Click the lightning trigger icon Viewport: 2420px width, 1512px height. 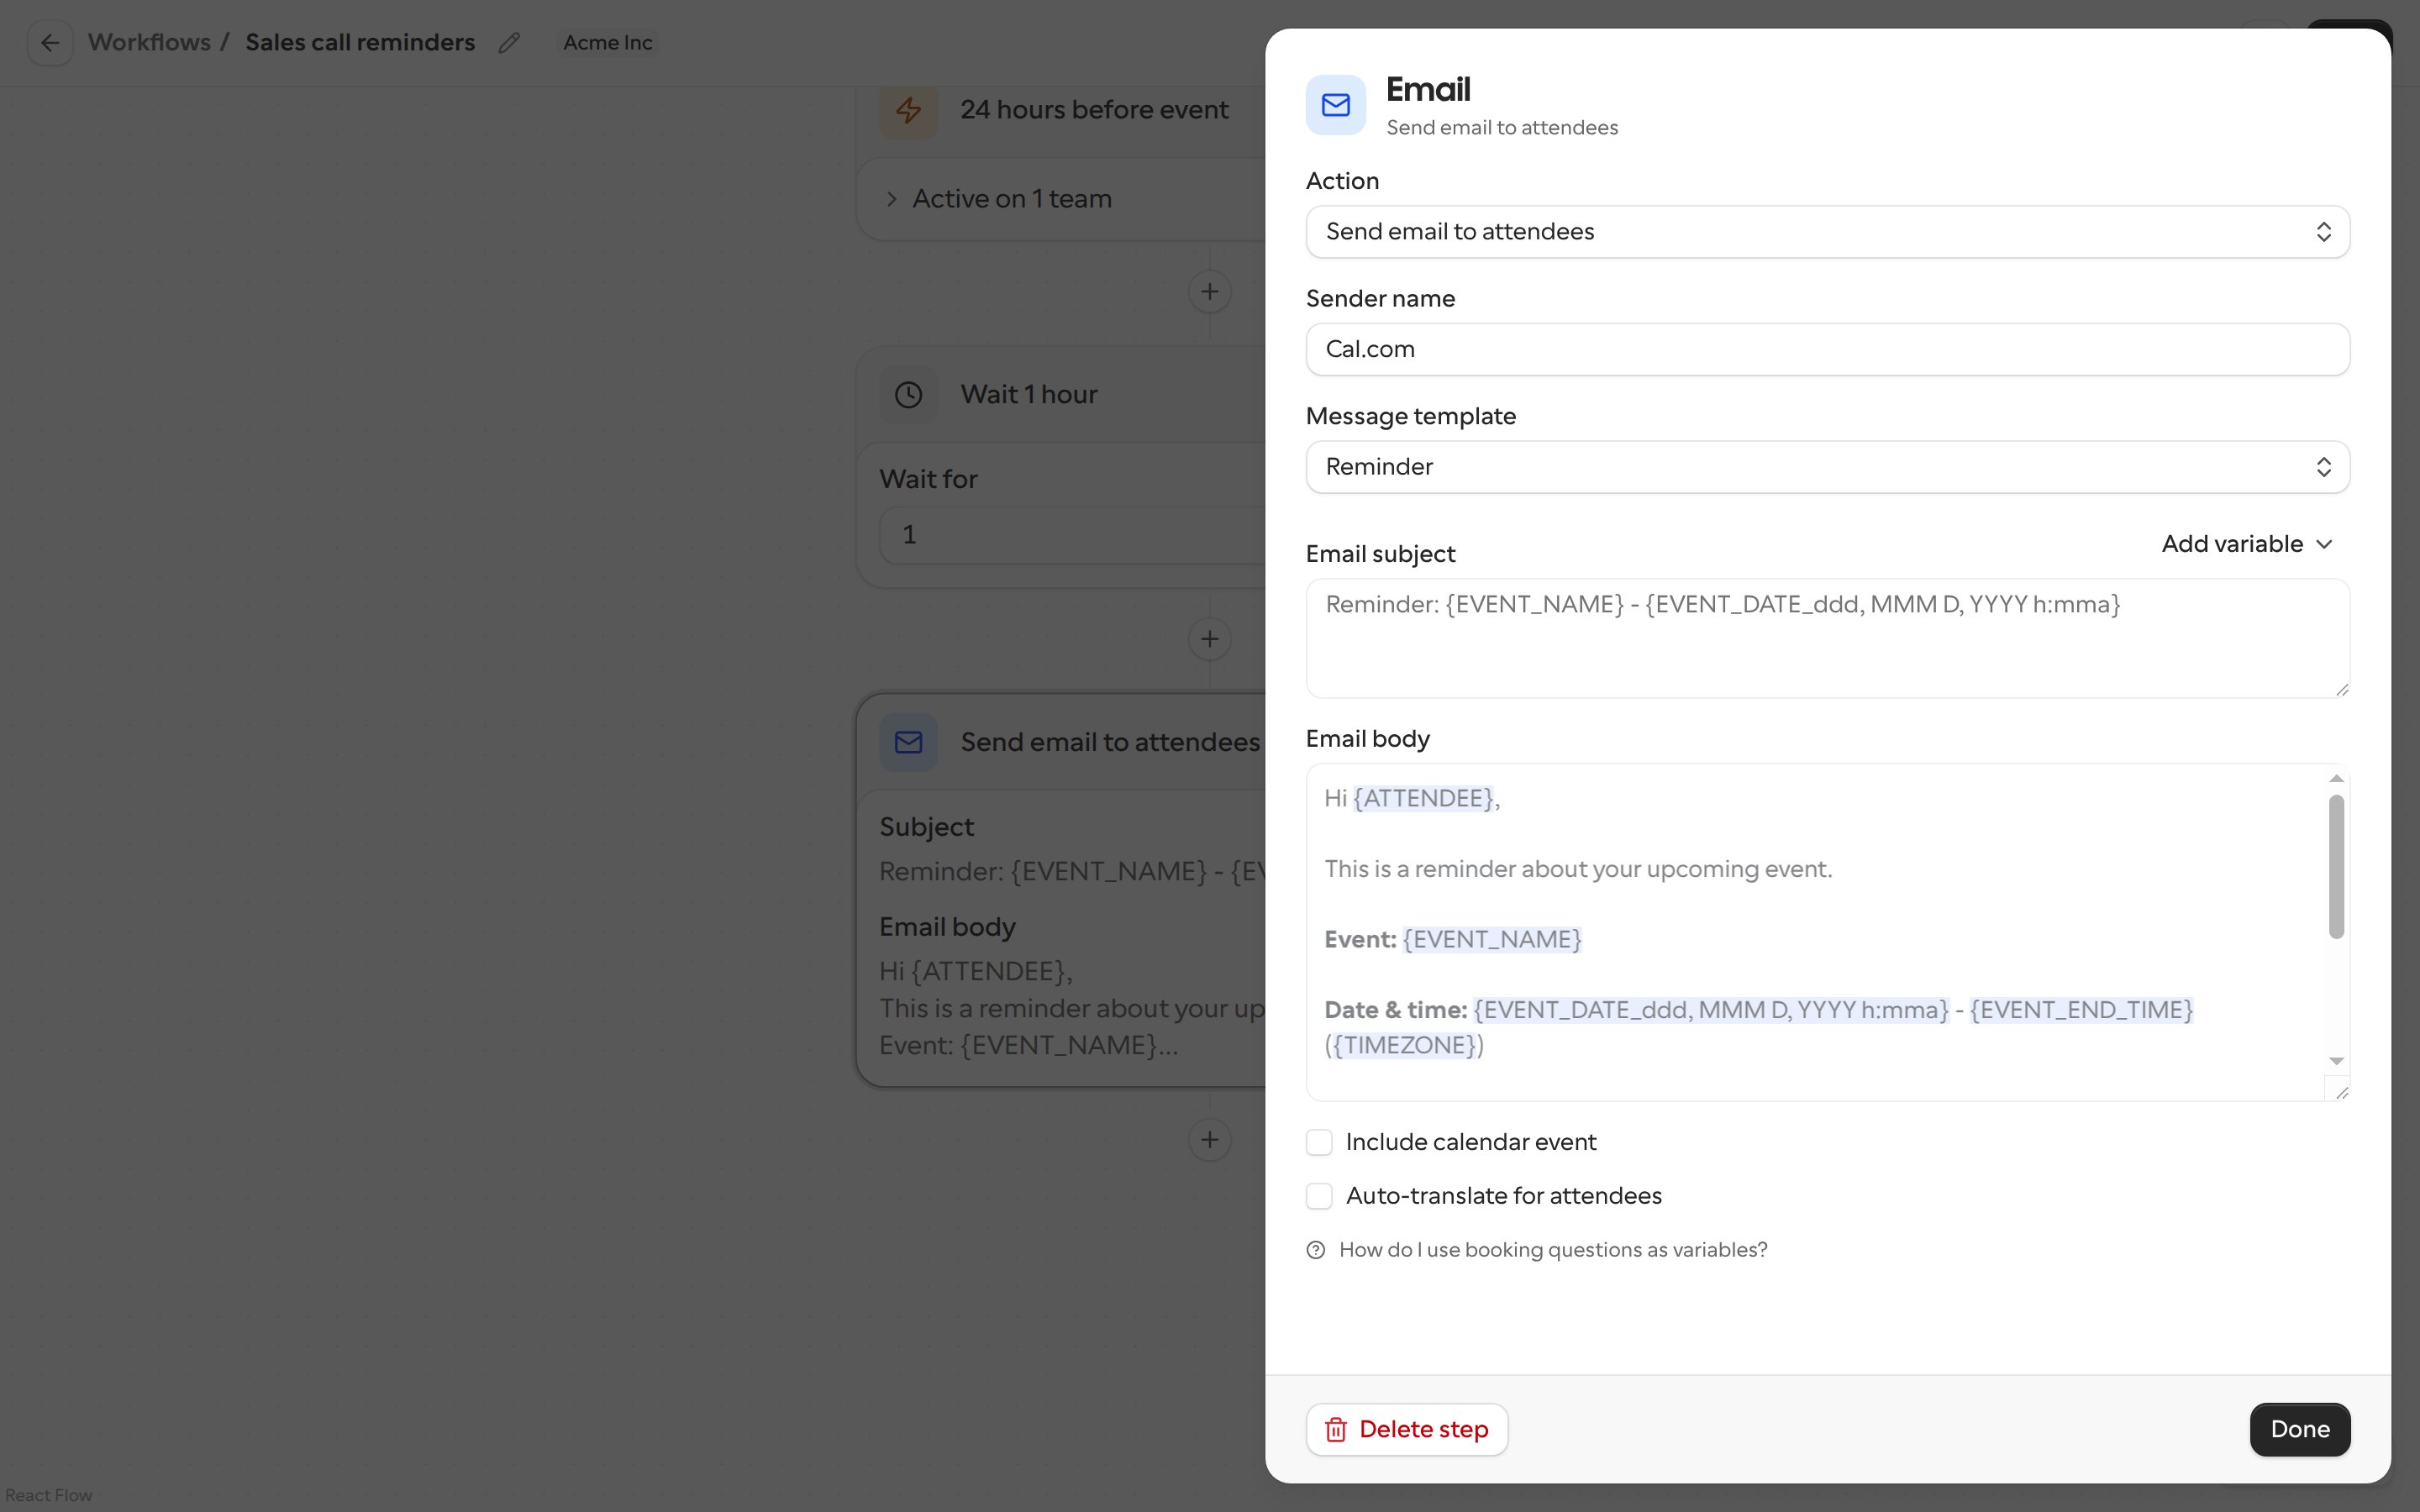[908, 110]
